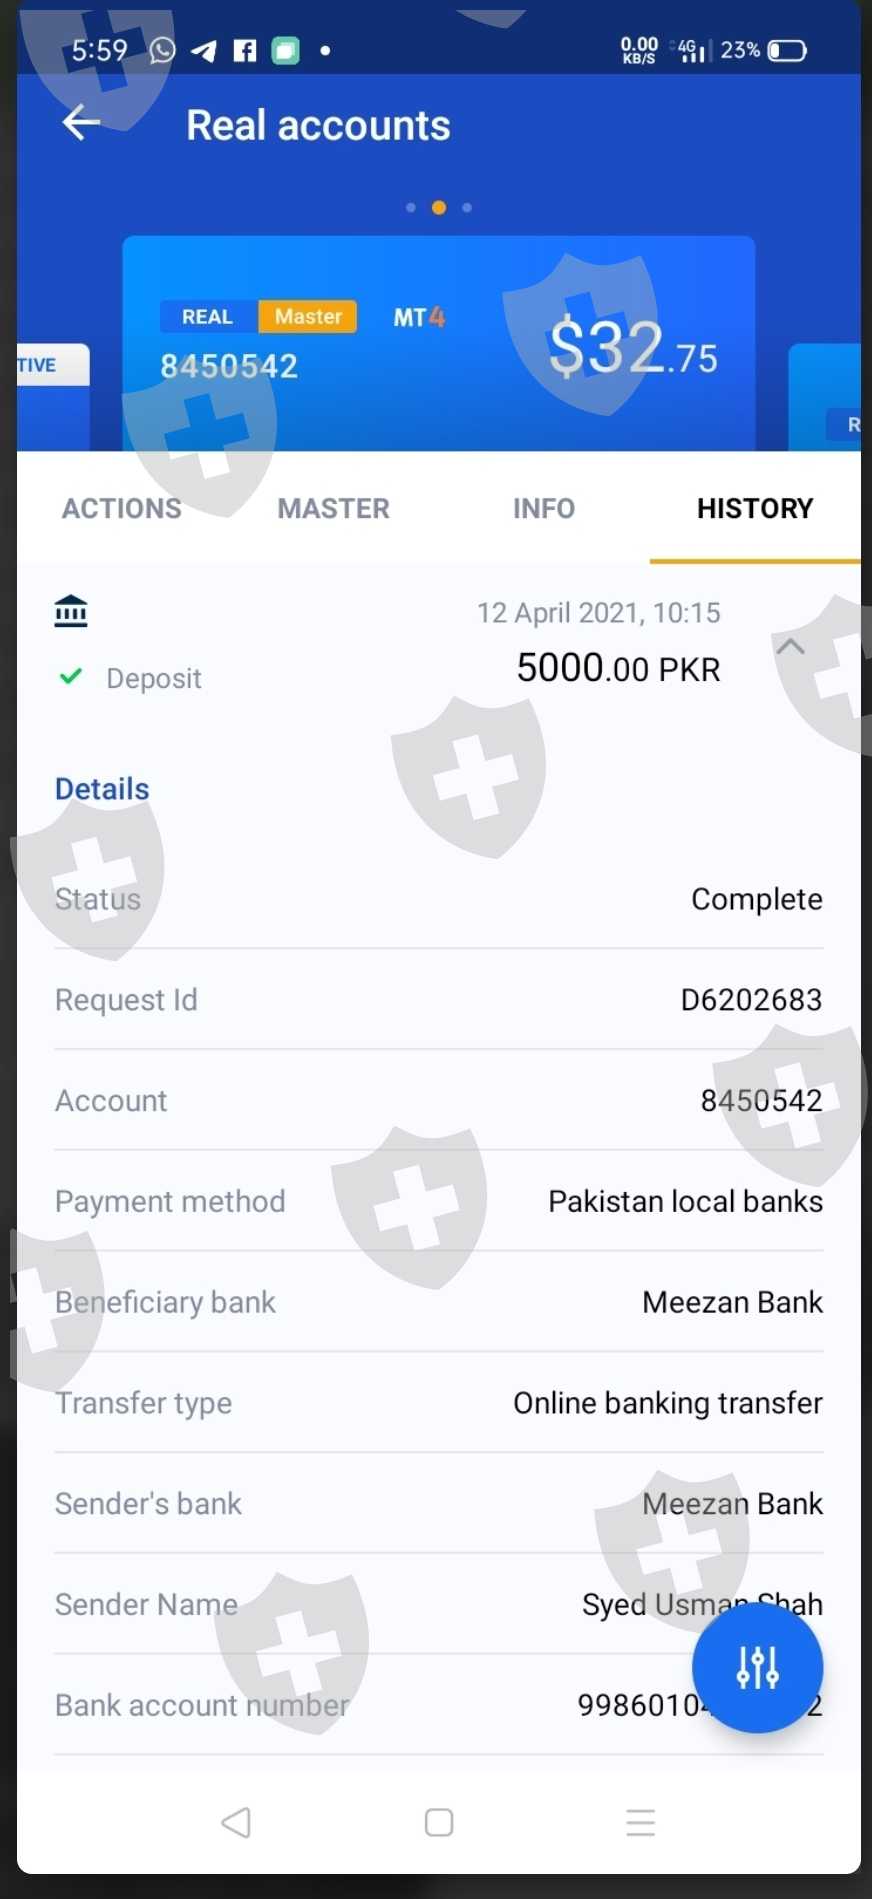Select the first carousel page dot

[x=411, y=208]
